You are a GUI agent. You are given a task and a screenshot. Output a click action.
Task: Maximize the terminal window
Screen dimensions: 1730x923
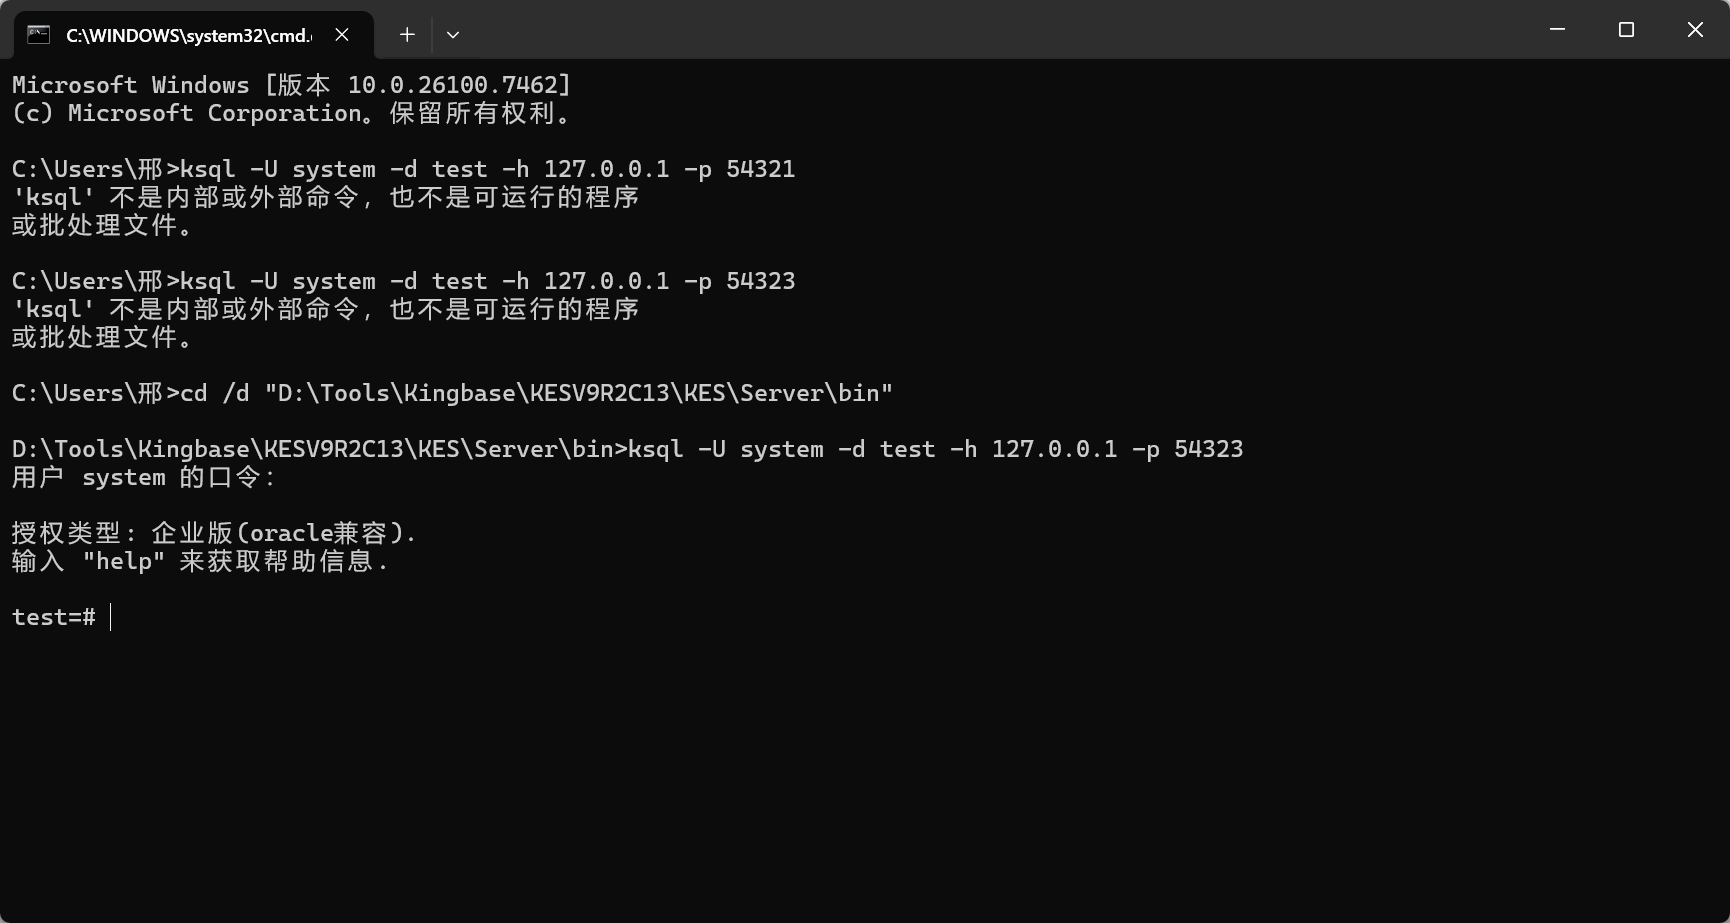[1626, 30]
